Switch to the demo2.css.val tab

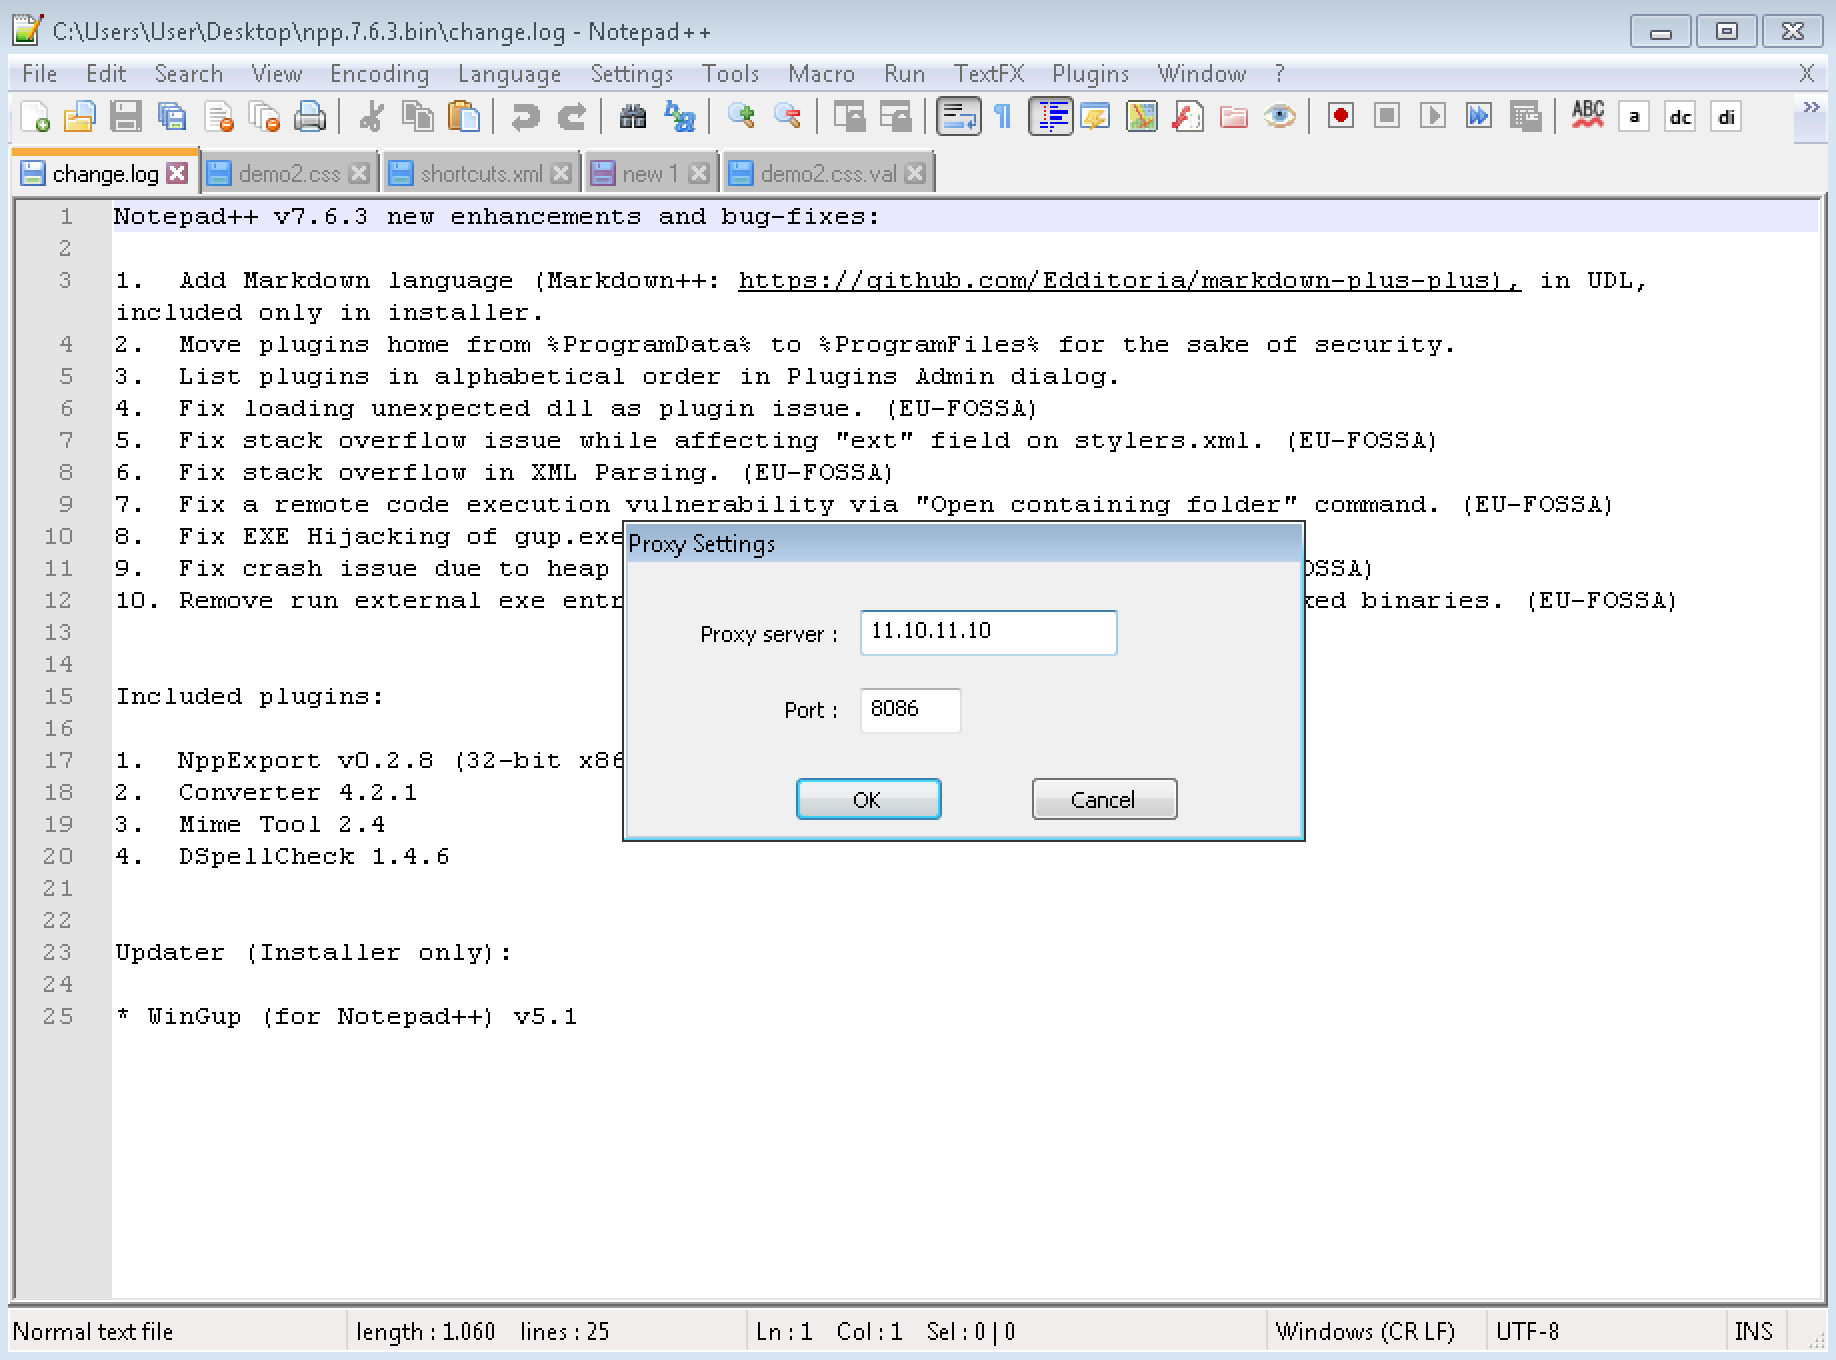coord(828,174)
